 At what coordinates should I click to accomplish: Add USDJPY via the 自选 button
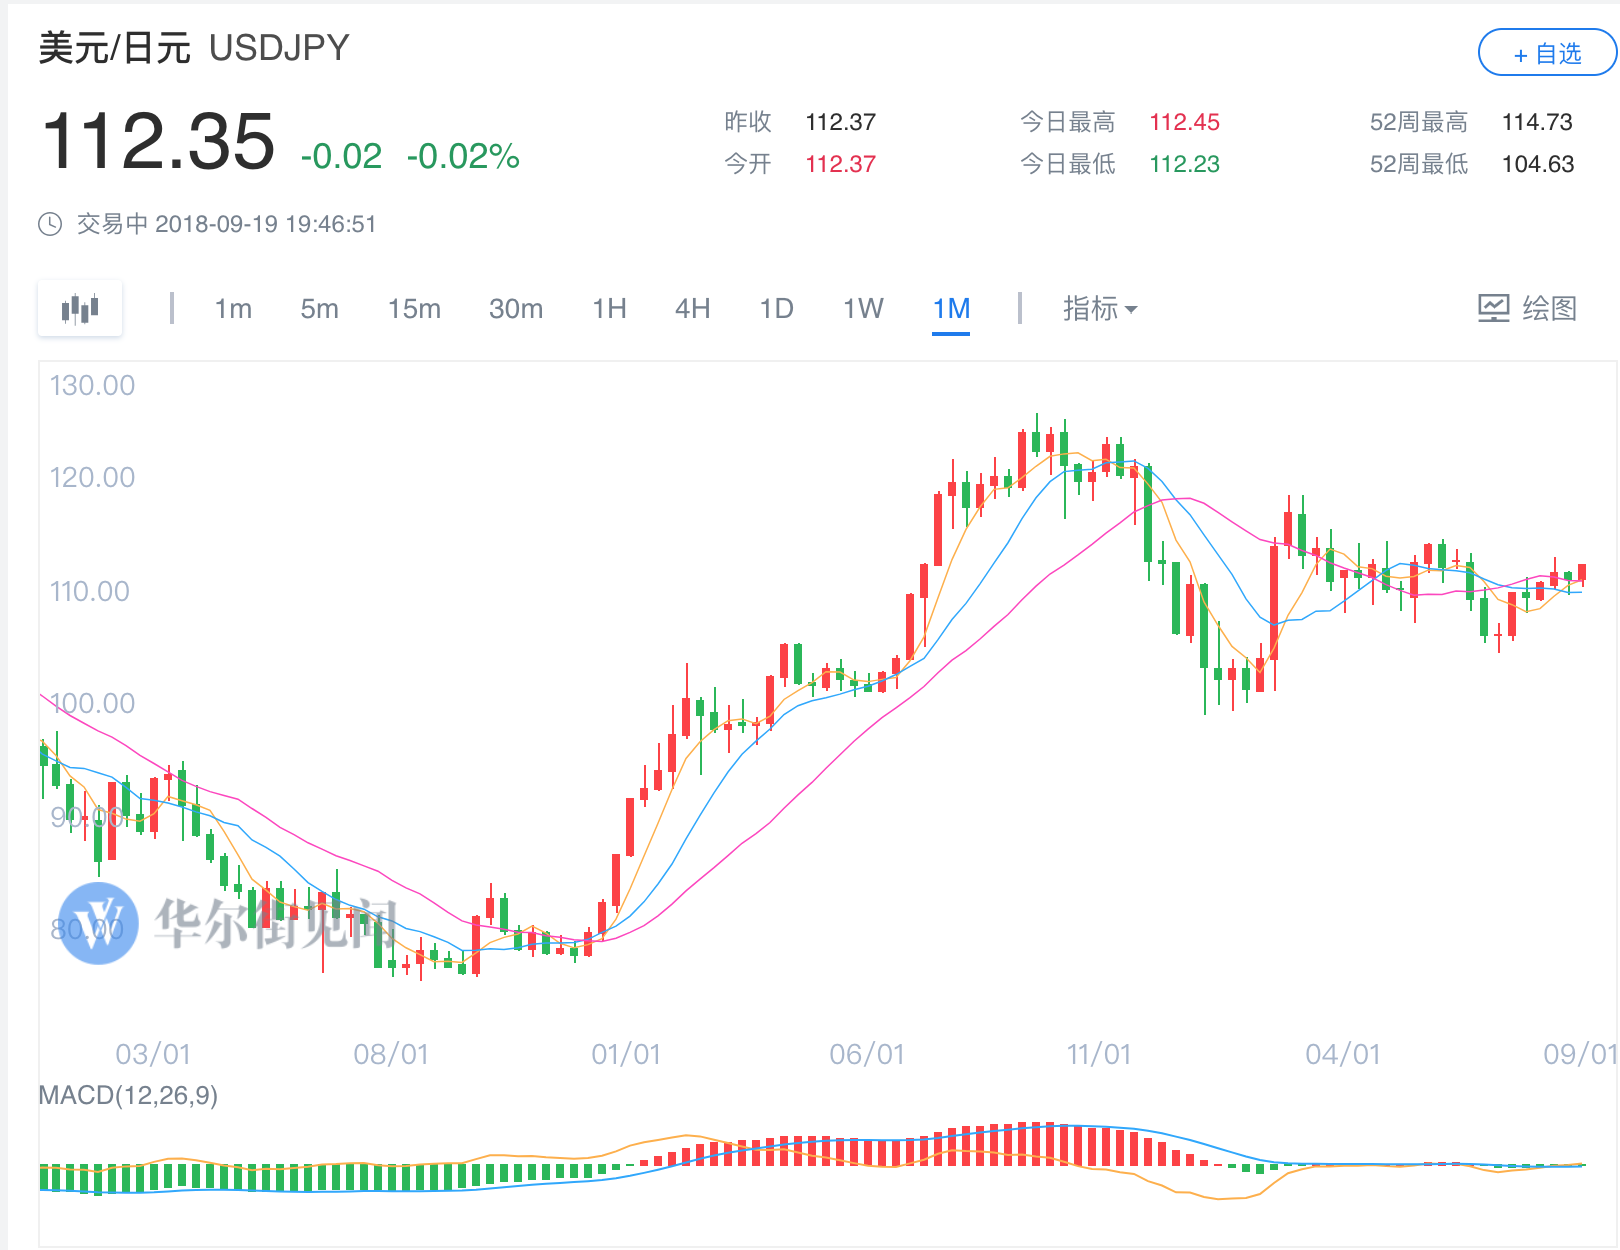click(x=1546, y=53)
